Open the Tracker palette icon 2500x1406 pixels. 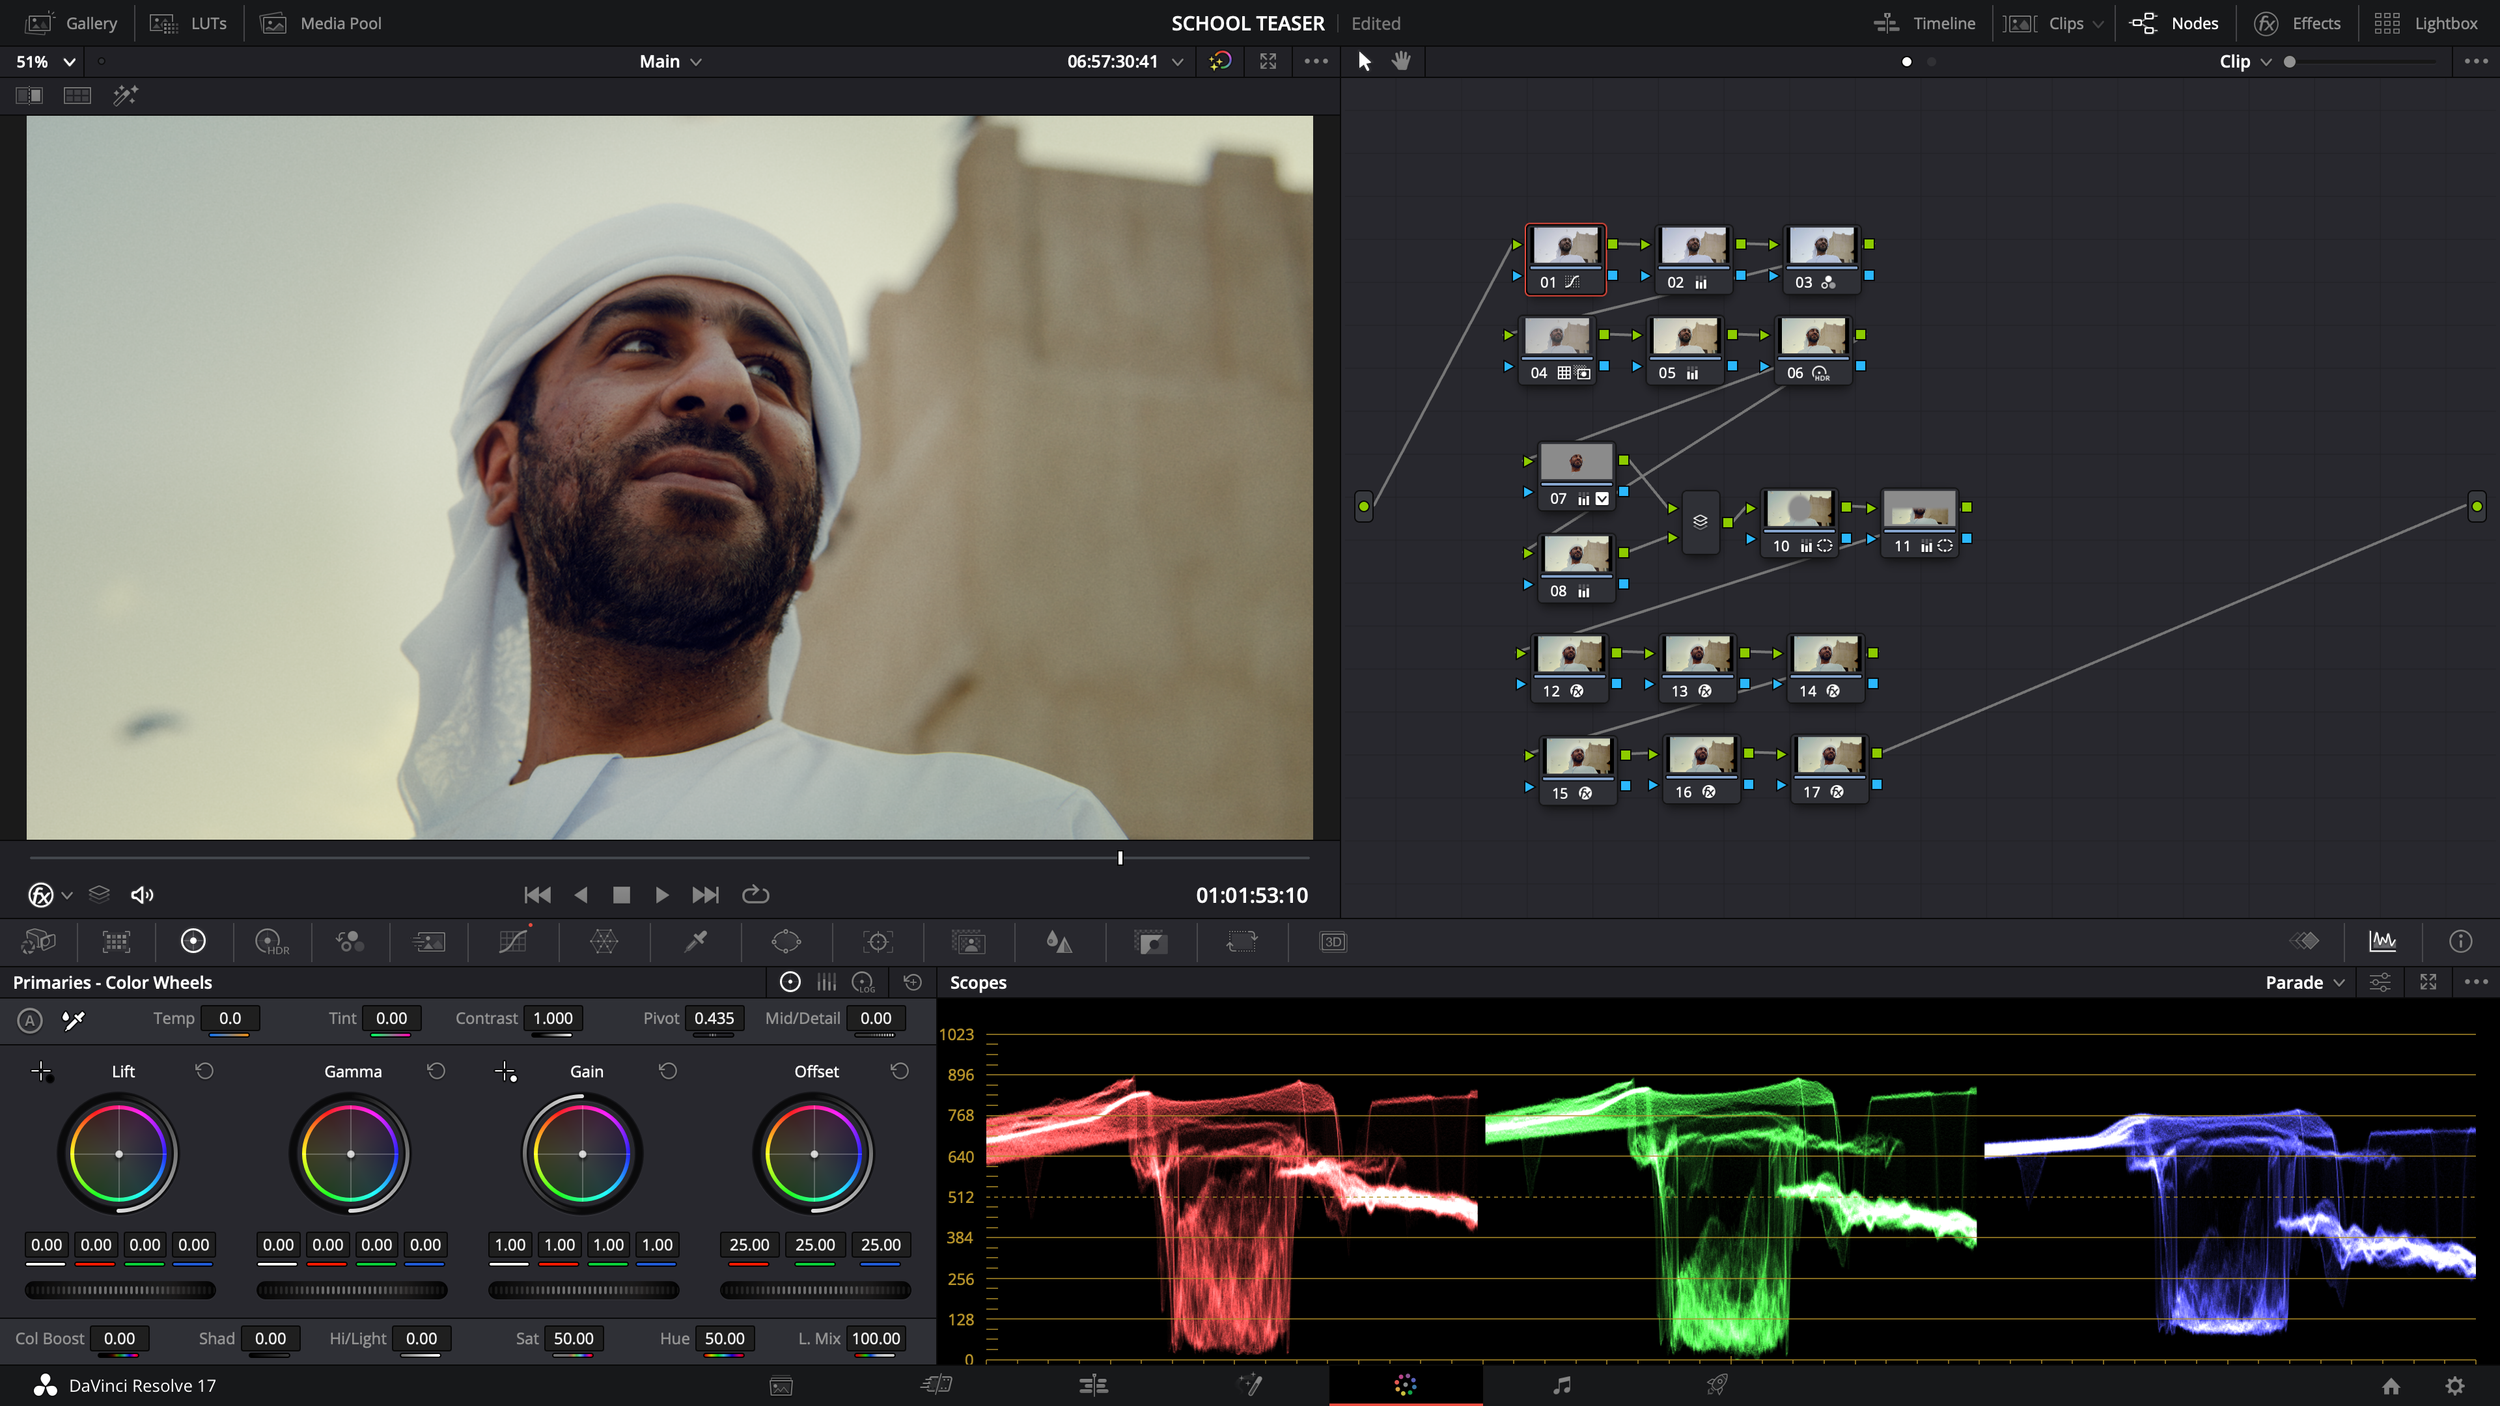(877, 941)
